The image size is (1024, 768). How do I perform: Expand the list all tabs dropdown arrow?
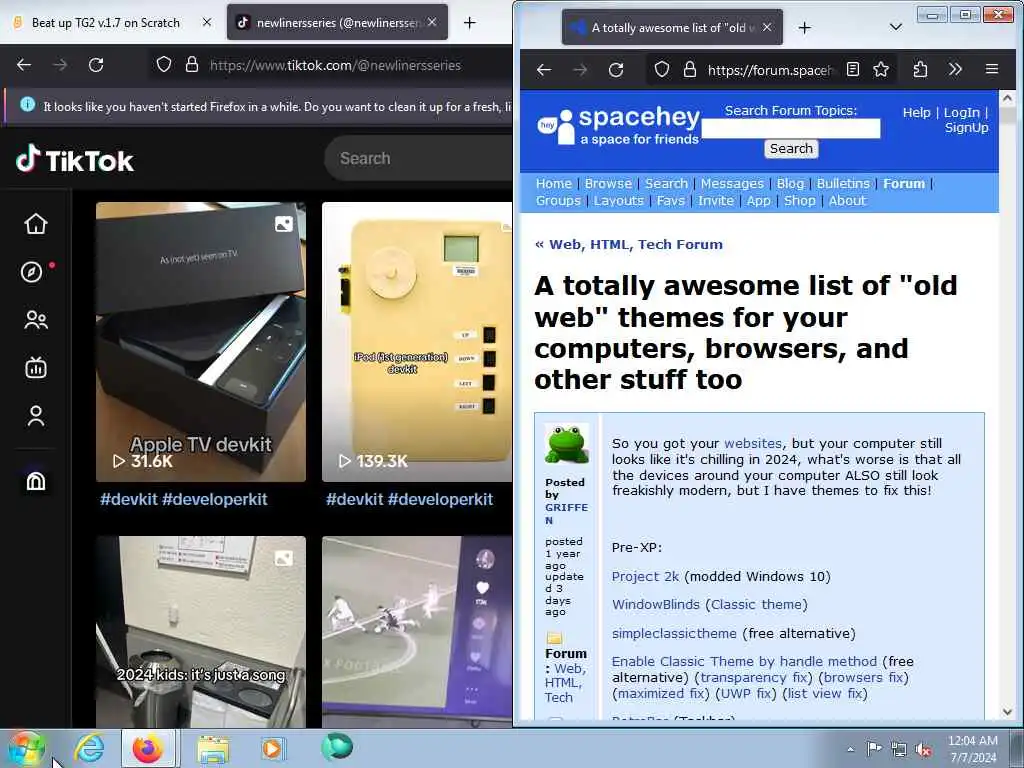896,27
